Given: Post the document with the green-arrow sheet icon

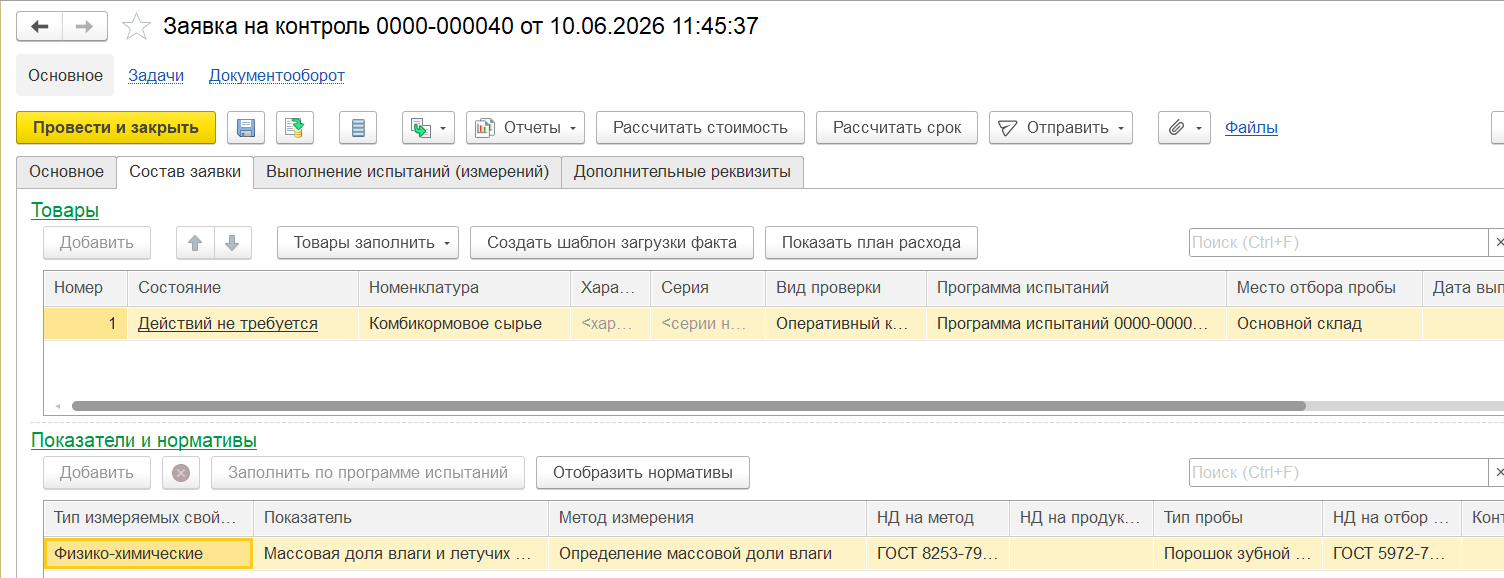Looking at the screenshot, I should click(295, 128).
